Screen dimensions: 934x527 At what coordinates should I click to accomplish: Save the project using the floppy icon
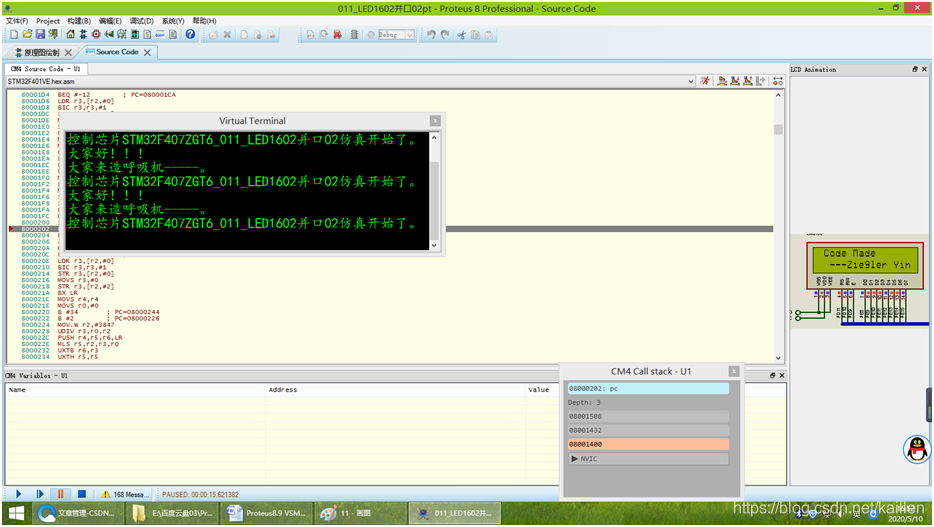(x=40, y=35)
